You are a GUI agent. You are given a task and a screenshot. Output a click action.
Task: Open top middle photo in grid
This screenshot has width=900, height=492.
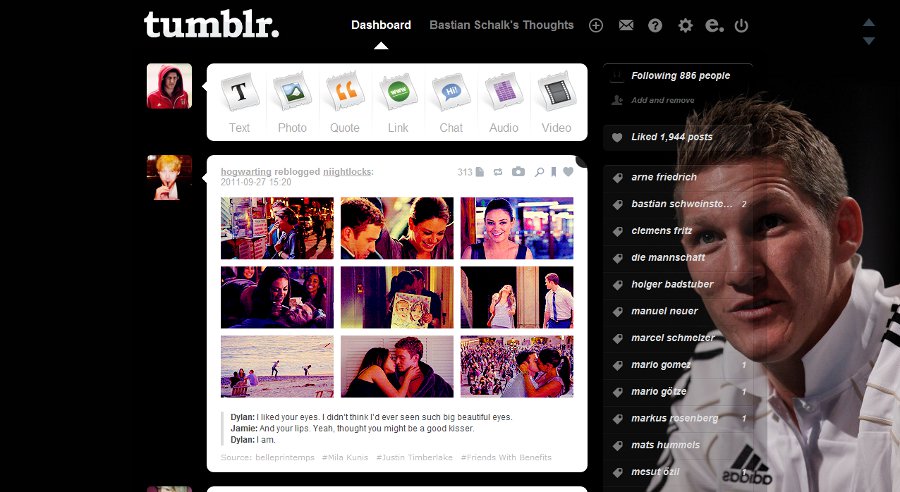tap(397, 228)
